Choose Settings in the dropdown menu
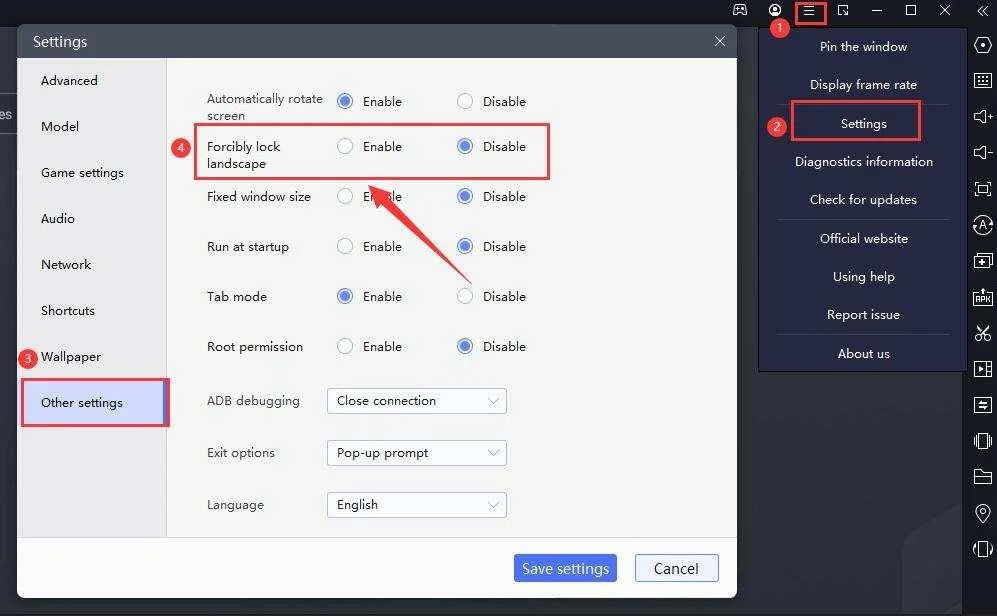997x616 pixels. (x=863, y=123)
